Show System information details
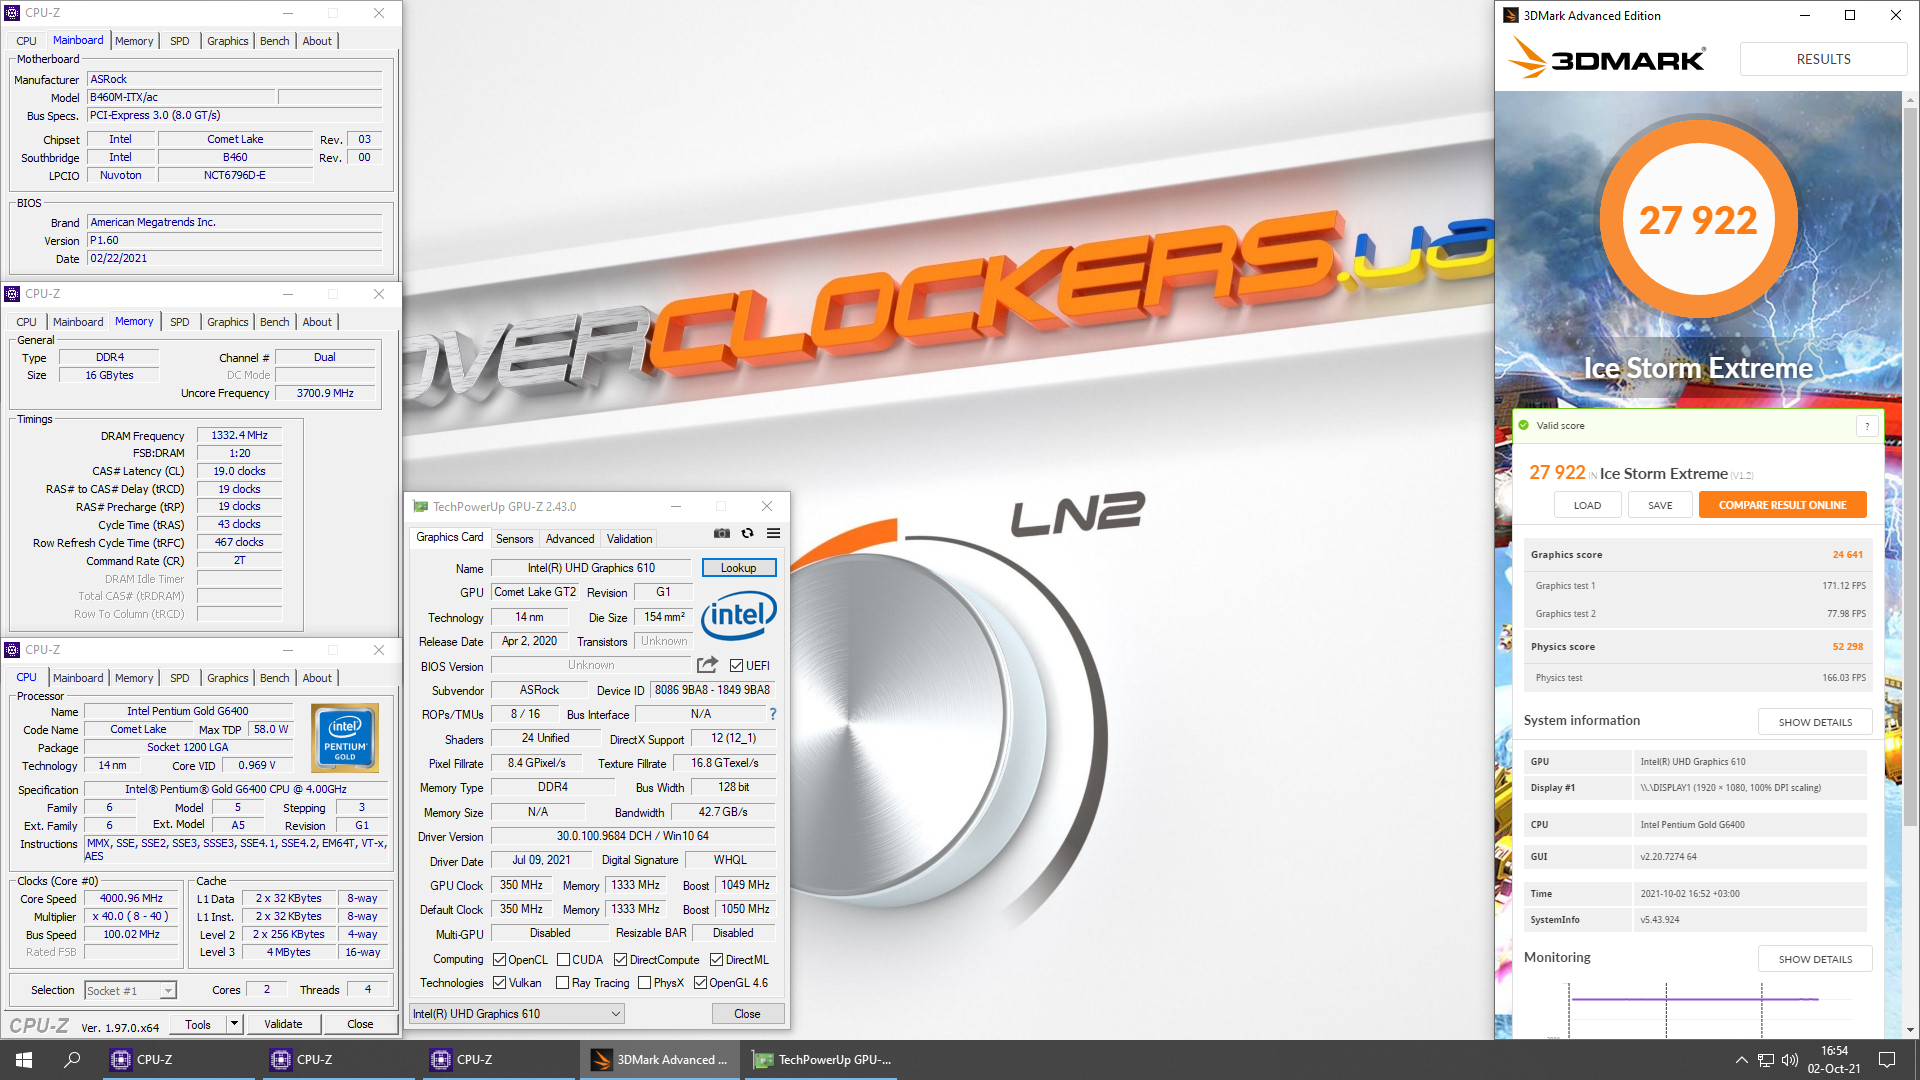The image size is (1920, 1080). point(1815,722)
